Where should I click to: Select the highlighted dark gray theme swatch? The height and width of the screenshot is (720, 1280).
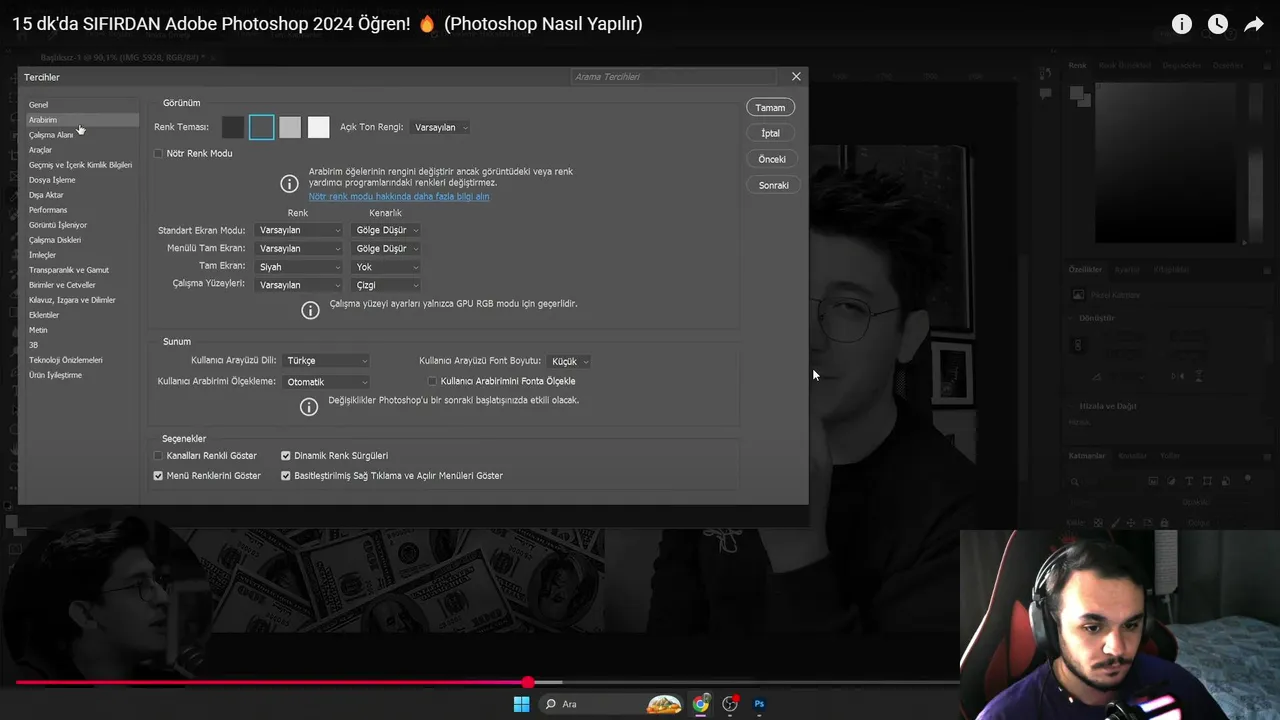point(261,127)
